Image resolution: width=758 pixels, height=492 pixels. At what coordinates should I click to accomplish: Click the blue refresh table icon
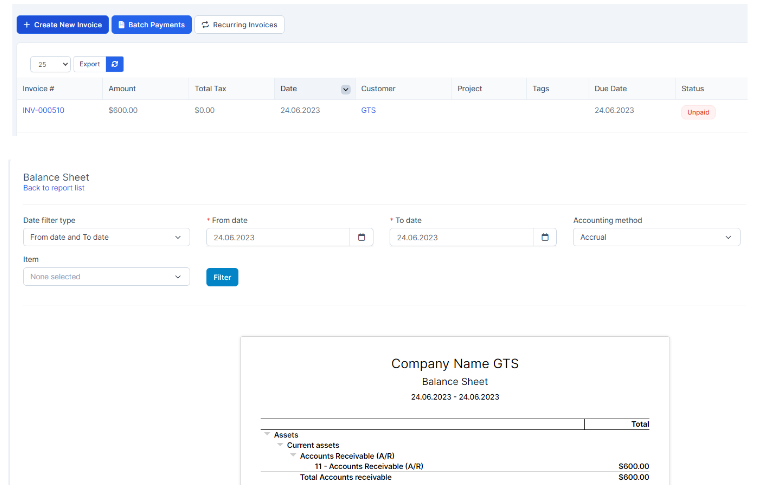pyautogui.click(x=115, y=64)
